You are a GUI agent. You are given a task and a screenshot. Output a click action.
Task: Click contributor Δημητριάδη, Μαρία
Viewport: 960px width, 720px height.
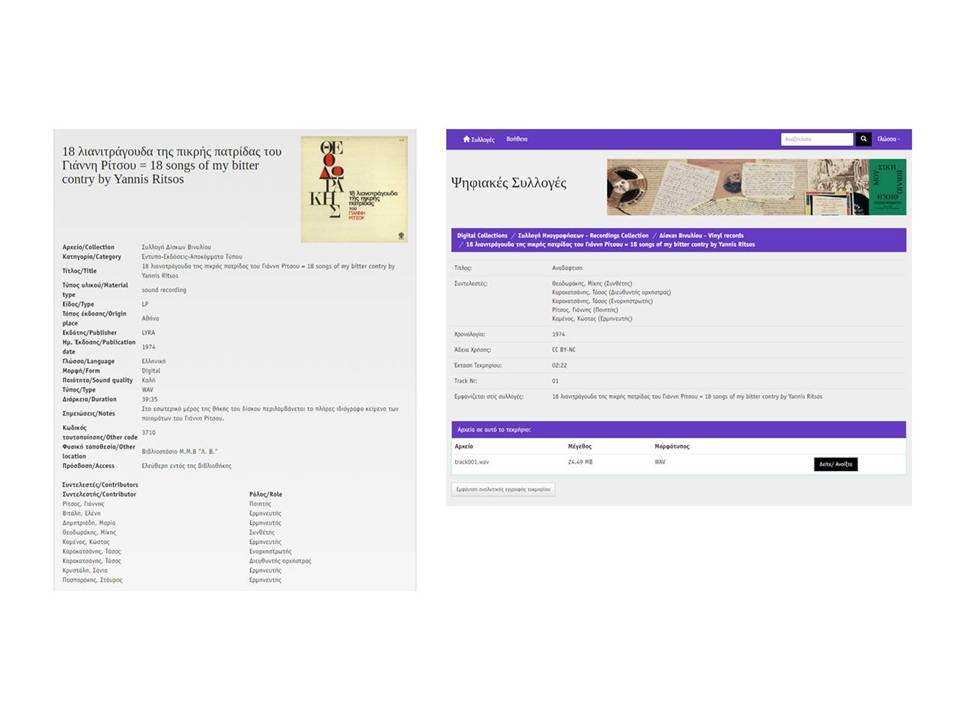tap(88, 523)
